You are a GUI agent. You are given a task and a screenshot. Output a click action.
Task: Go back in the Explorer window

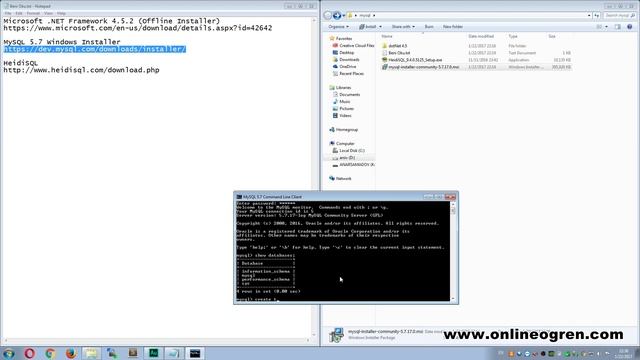pos(328,16)
